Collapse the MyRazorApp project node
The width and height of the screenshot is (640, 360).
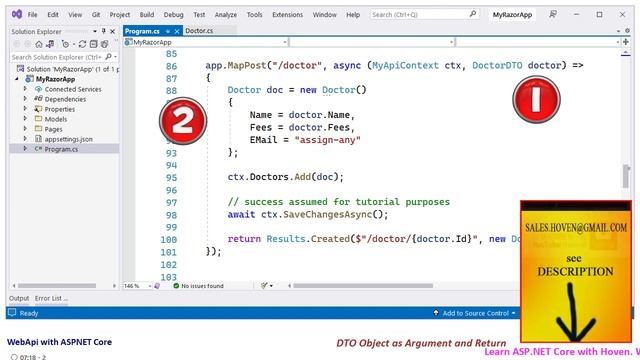pos(17,79)
